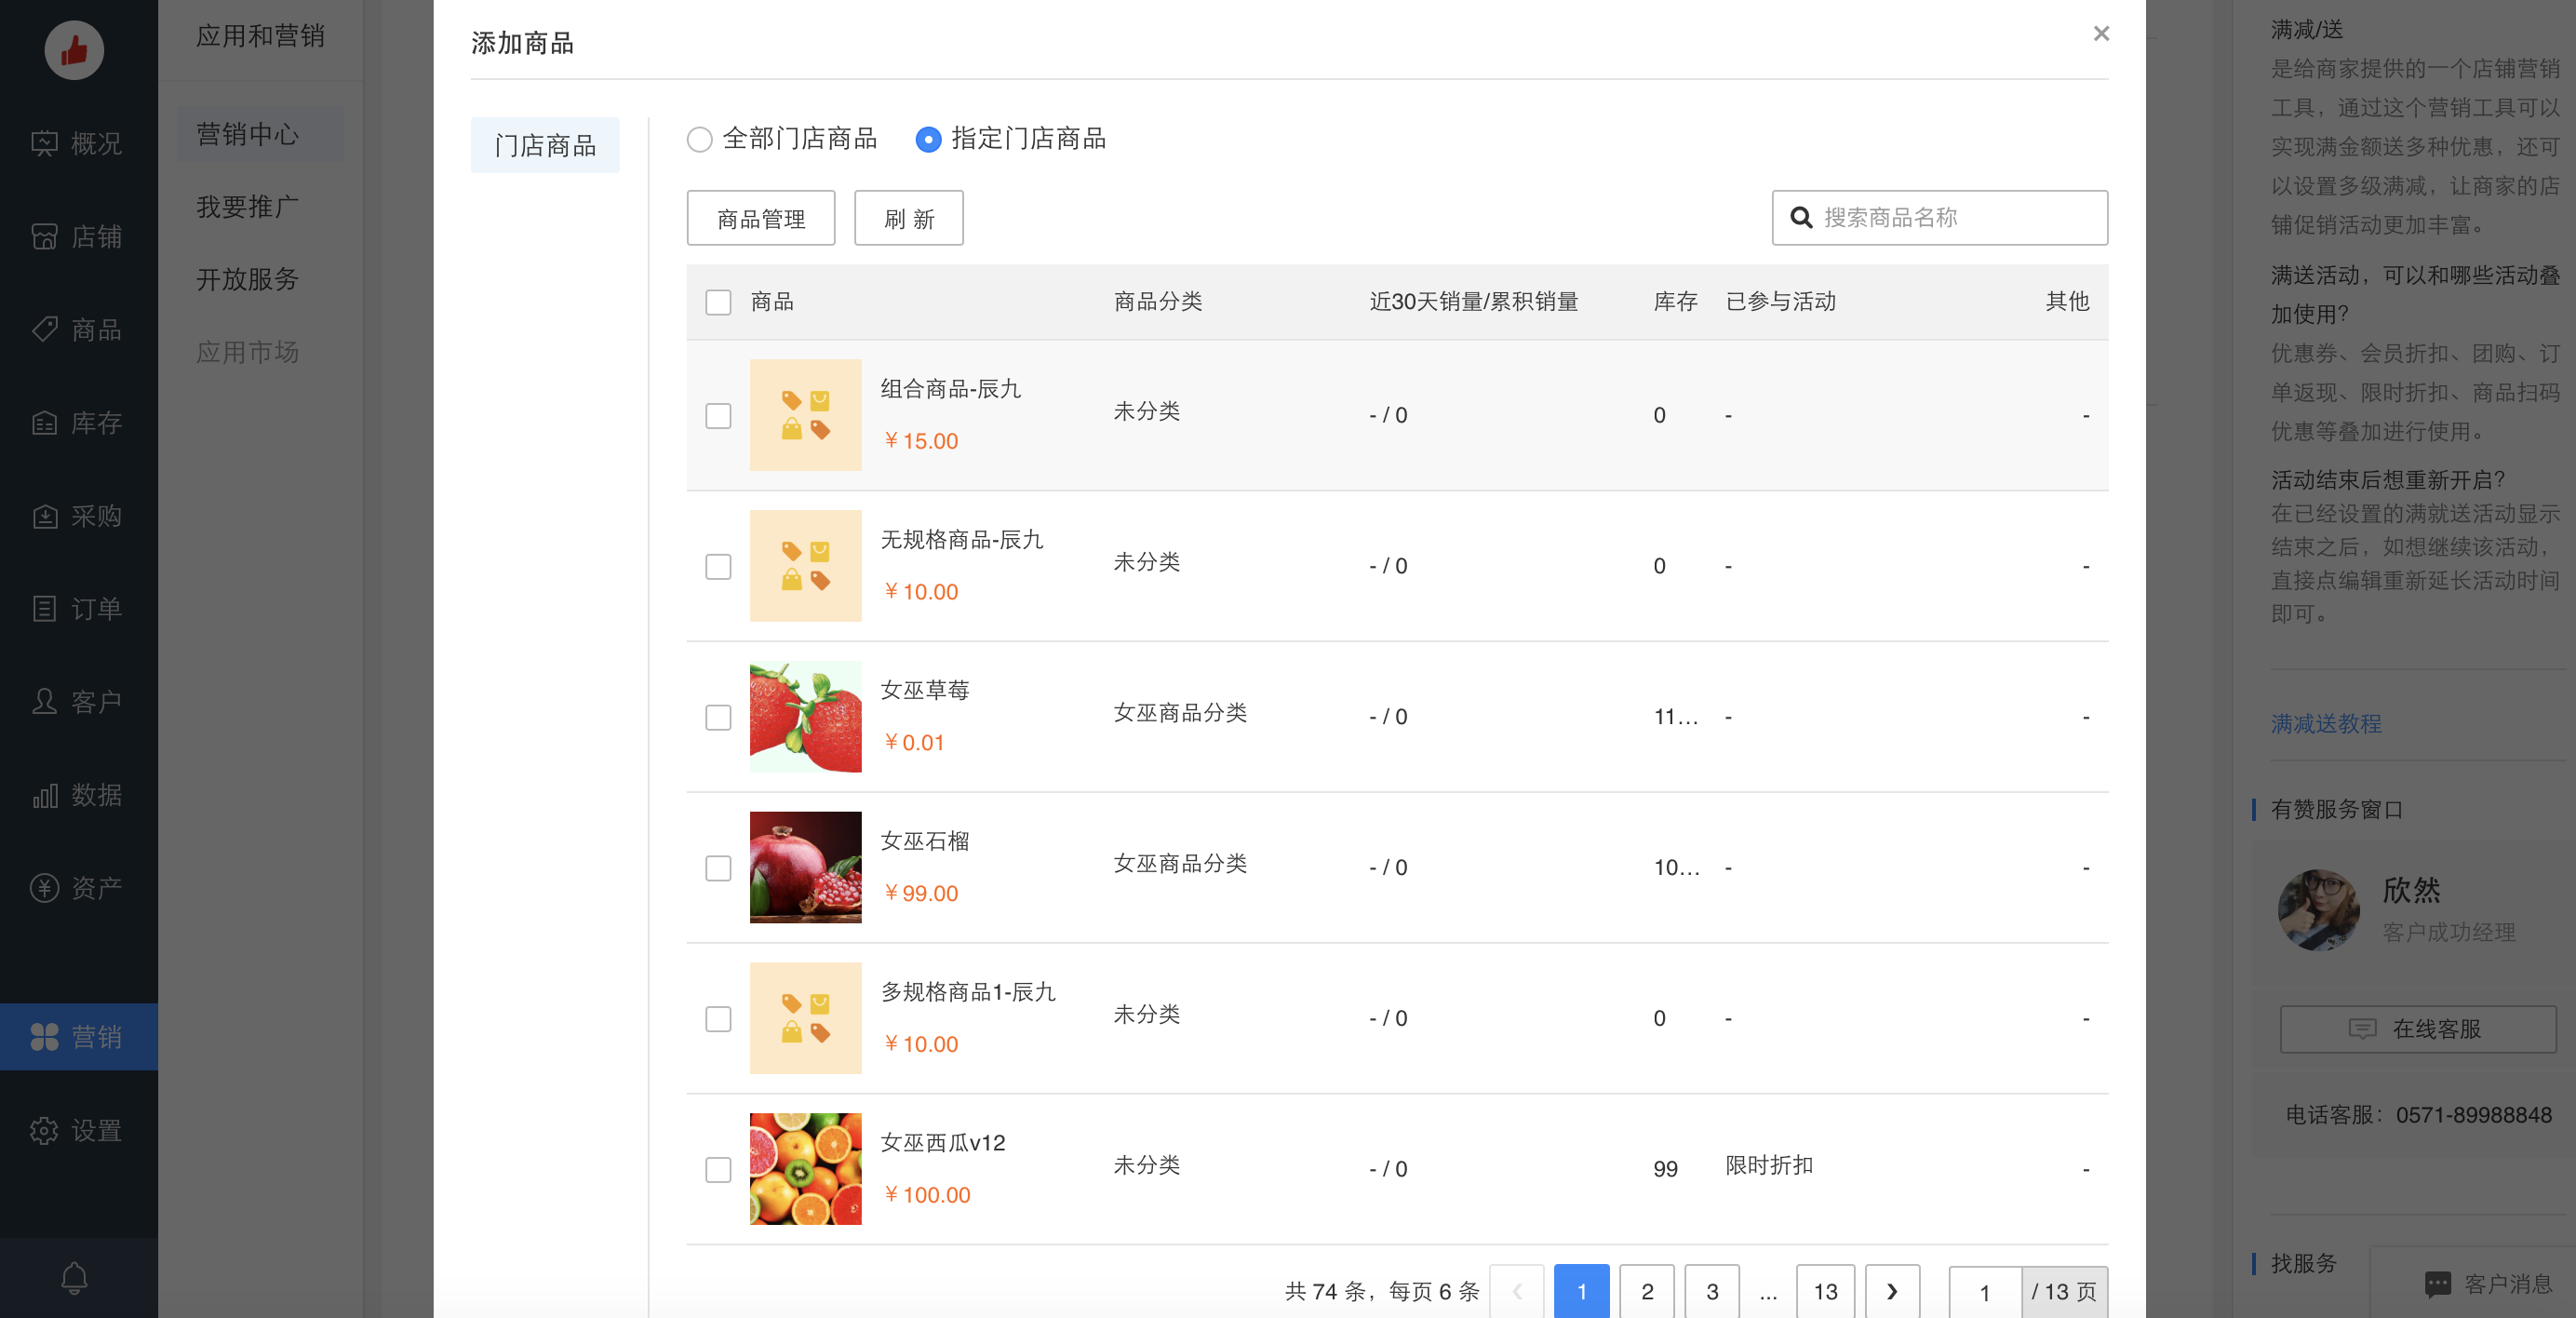Click the 女巫商品分类 cell for 女巫草莓
This screenshot has width=2576, height=1318.
(1180, 712)
